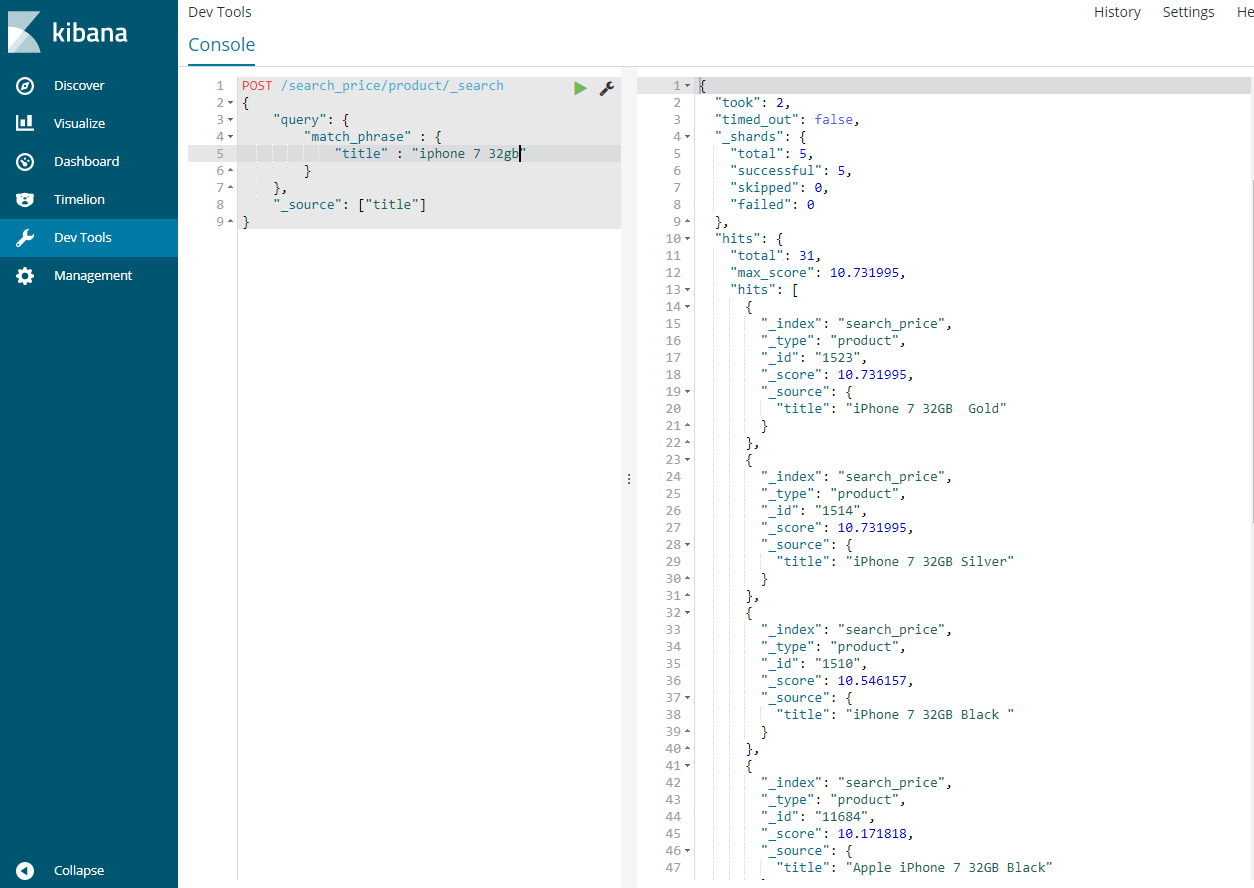The width and height of the screenshot is (1254, 888).
Task: Click "_source": ["title"] line in editor
Action: [x=350, y=205]
